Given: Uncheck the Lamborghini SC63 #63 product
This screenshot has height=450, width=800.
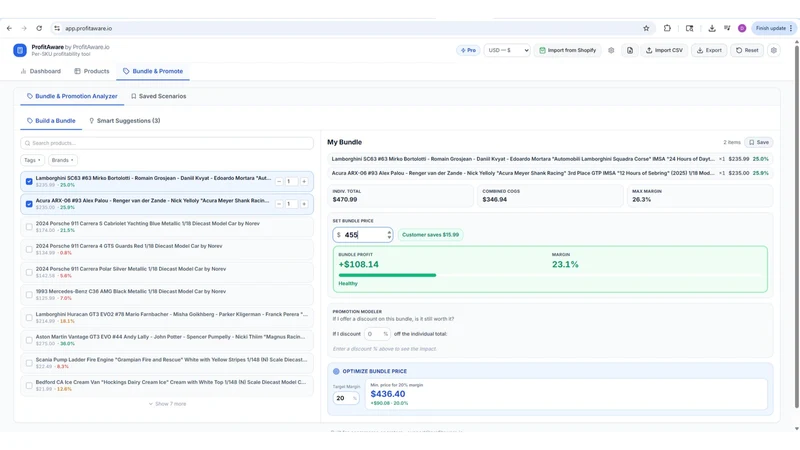Looking at the screenshot, I should click(29, 181).
